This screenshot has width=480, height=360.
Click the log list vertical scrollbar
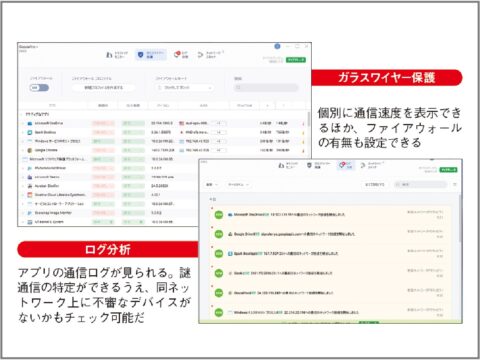point(460,219)
